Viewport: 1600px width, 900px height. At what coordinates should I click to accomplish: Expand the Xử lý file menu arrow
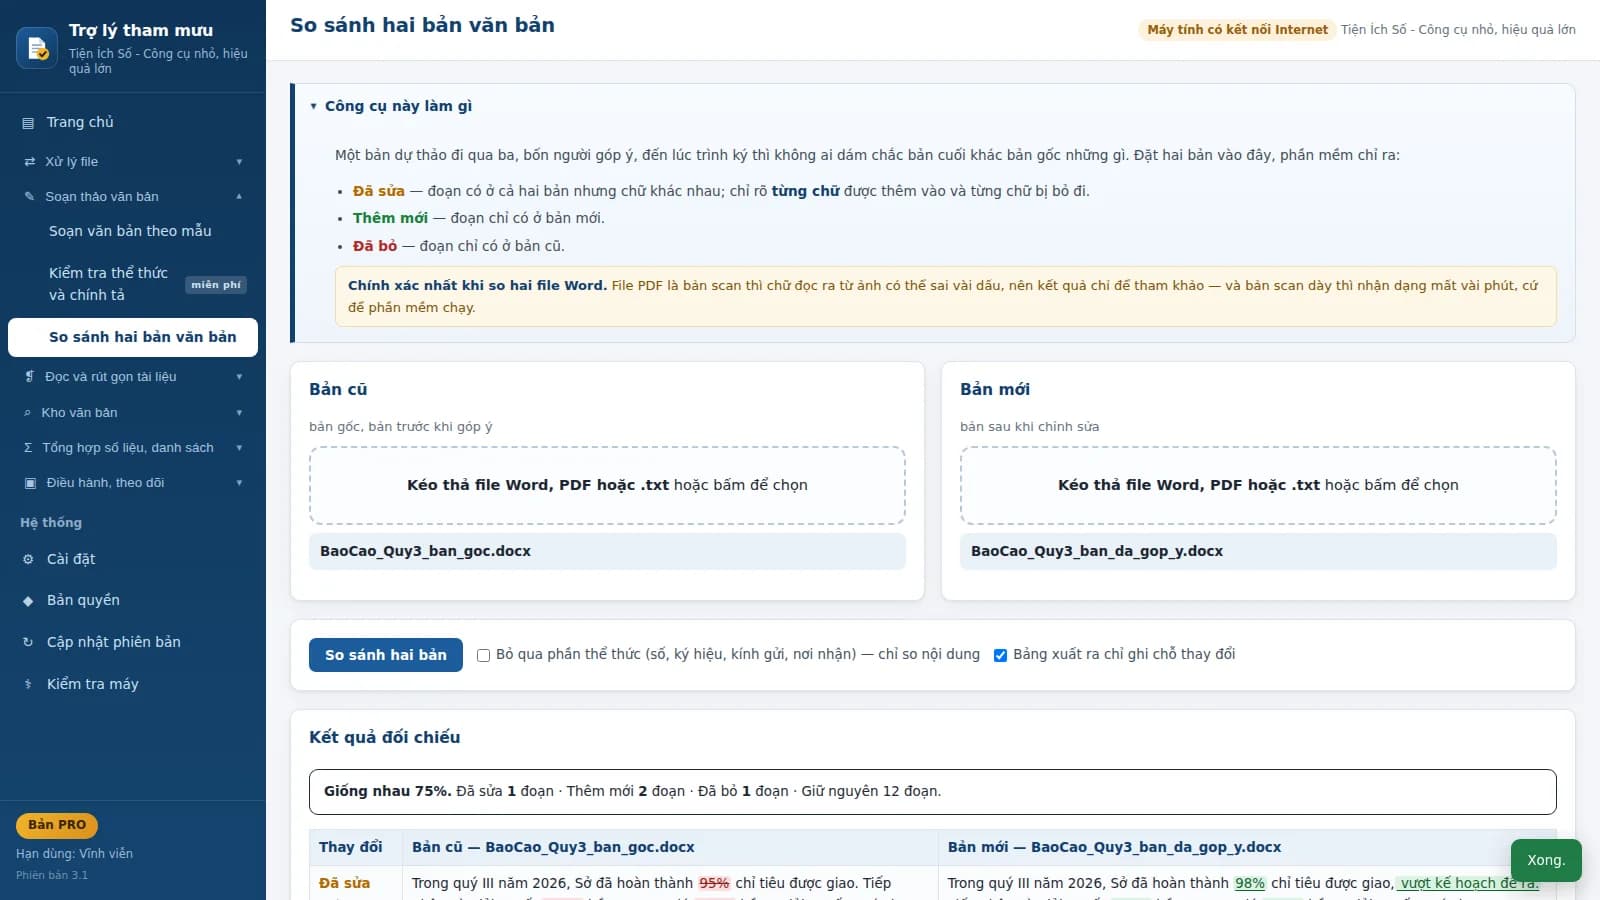[239, 162]
